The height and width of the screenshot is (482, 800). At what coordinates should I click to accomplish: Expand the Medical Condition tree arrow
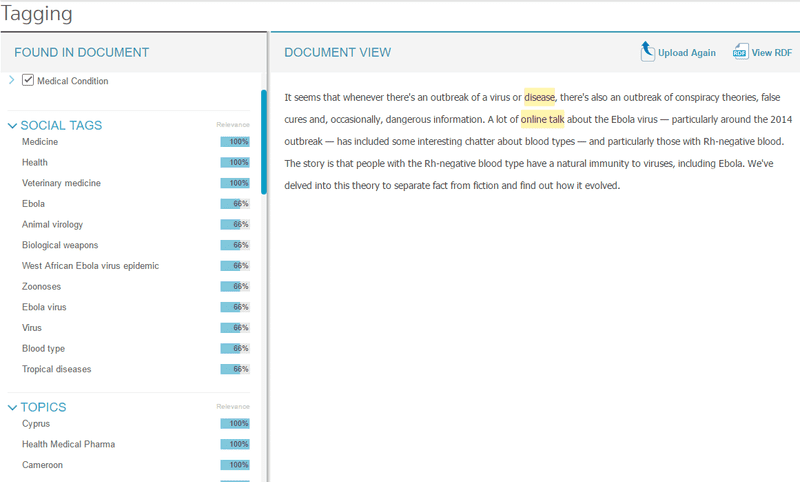click(x=11, y=80)
